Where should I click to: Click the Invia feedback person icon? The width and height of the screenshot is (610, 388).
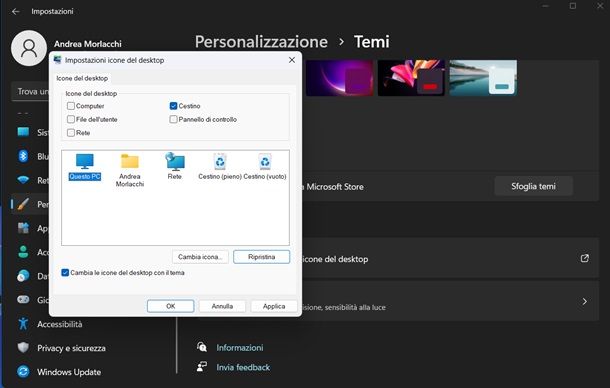click(x=202, y=367)
